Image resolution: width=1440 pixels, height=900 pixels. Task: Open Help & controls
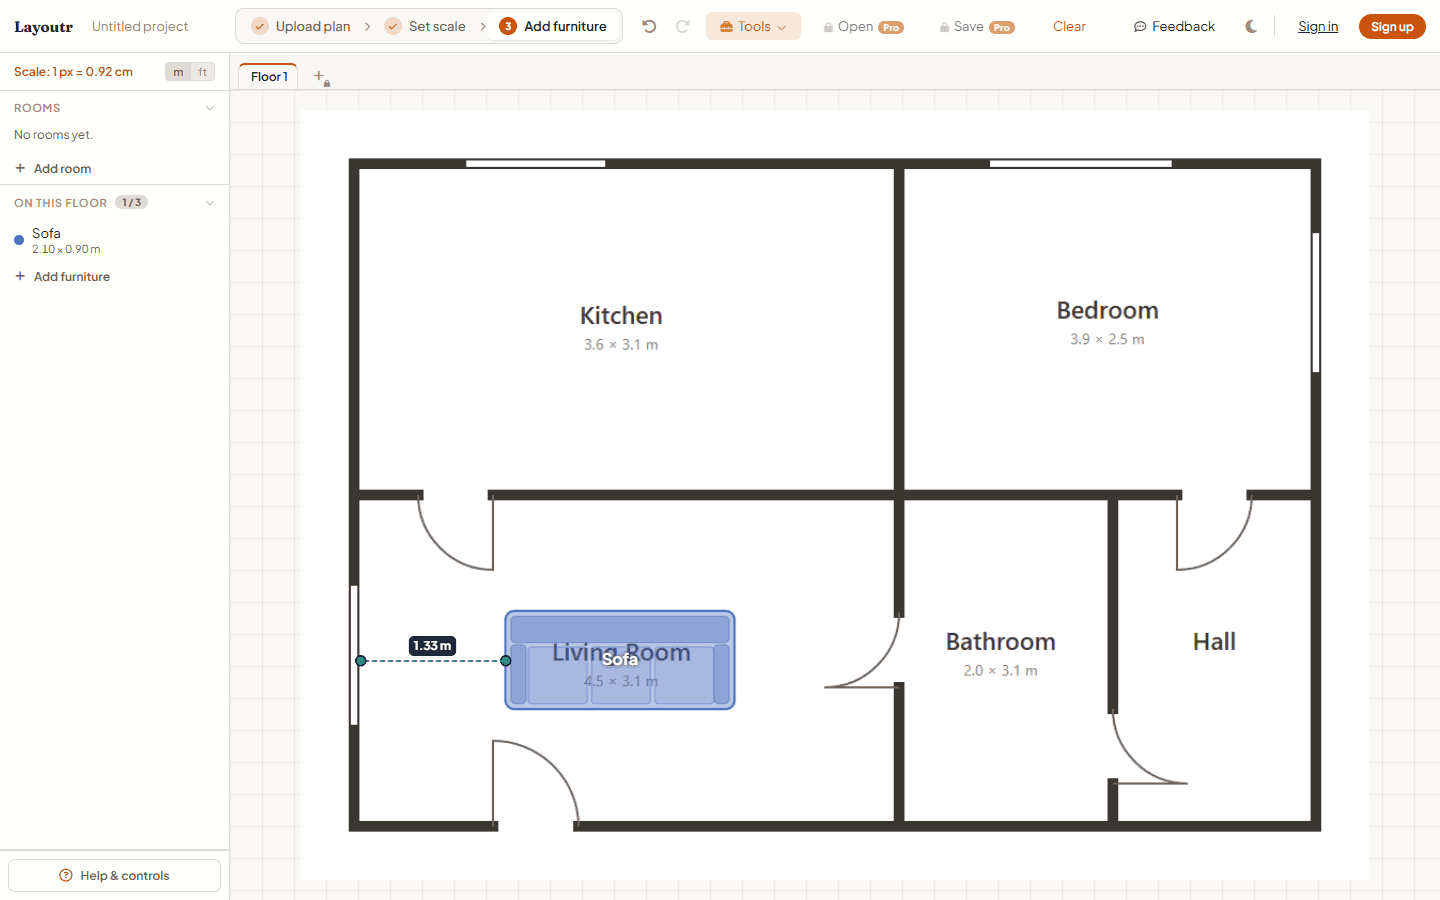click(x=114, y=875)
